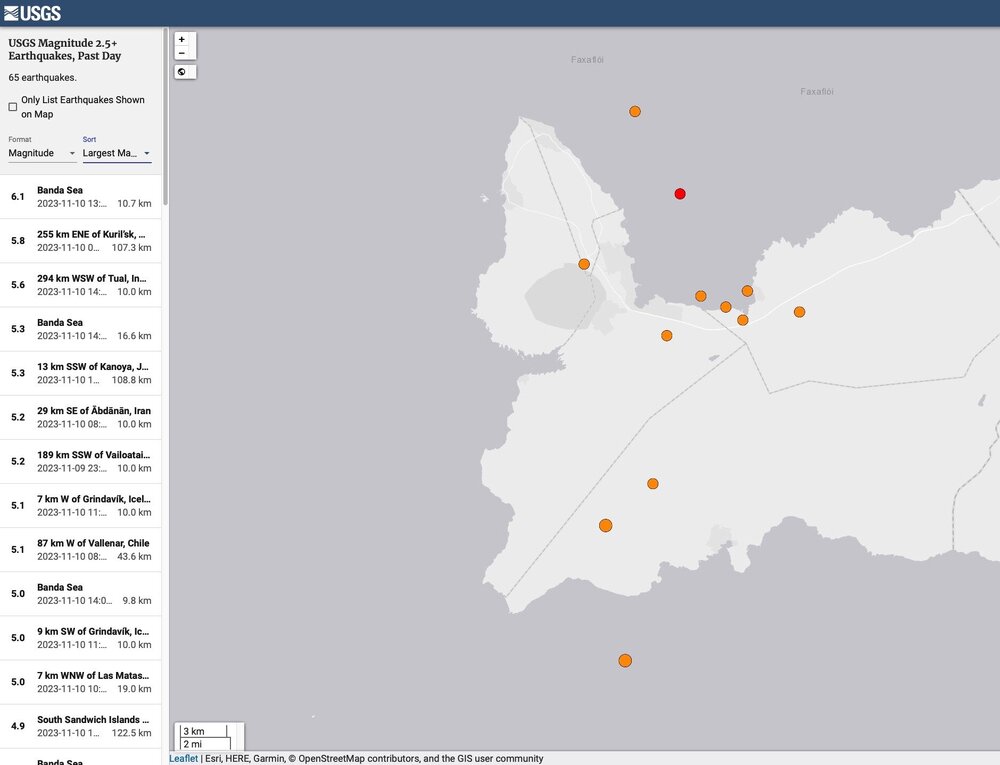The width and height of the screenshot is (1000, 765).
Task: Open the Format dropdown set to Magnitude
Action: click(42, 153)
